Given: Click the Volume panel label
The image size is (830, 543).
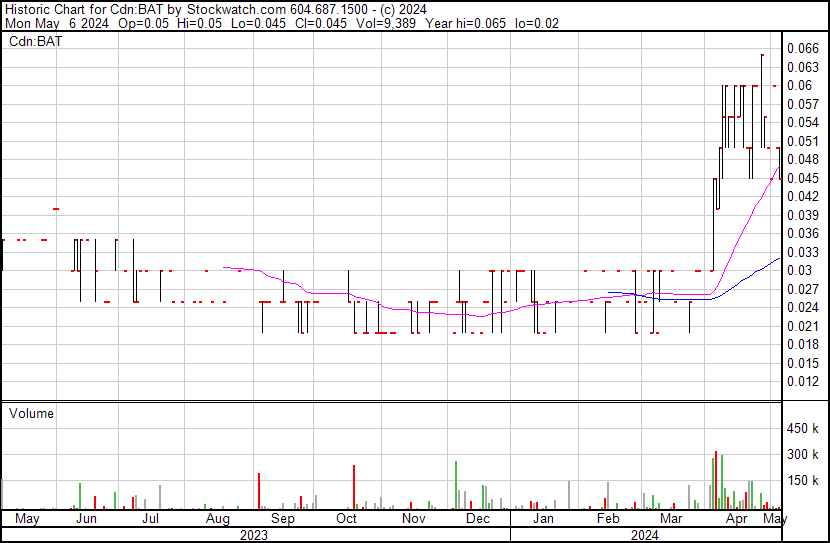Looking at the screenshot, I should pos(31,413).
